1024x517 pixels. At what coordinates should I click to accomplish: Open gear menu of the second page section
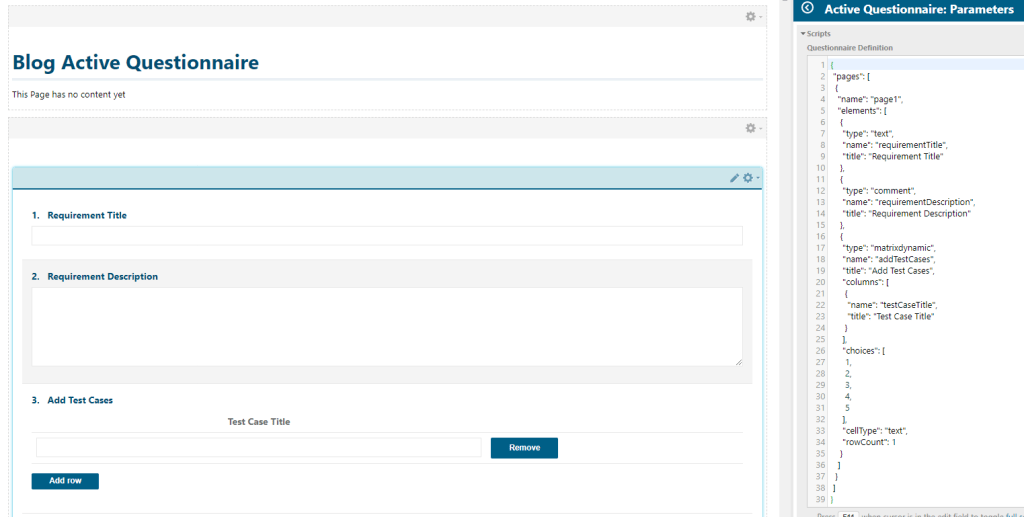tap(752, 128)
